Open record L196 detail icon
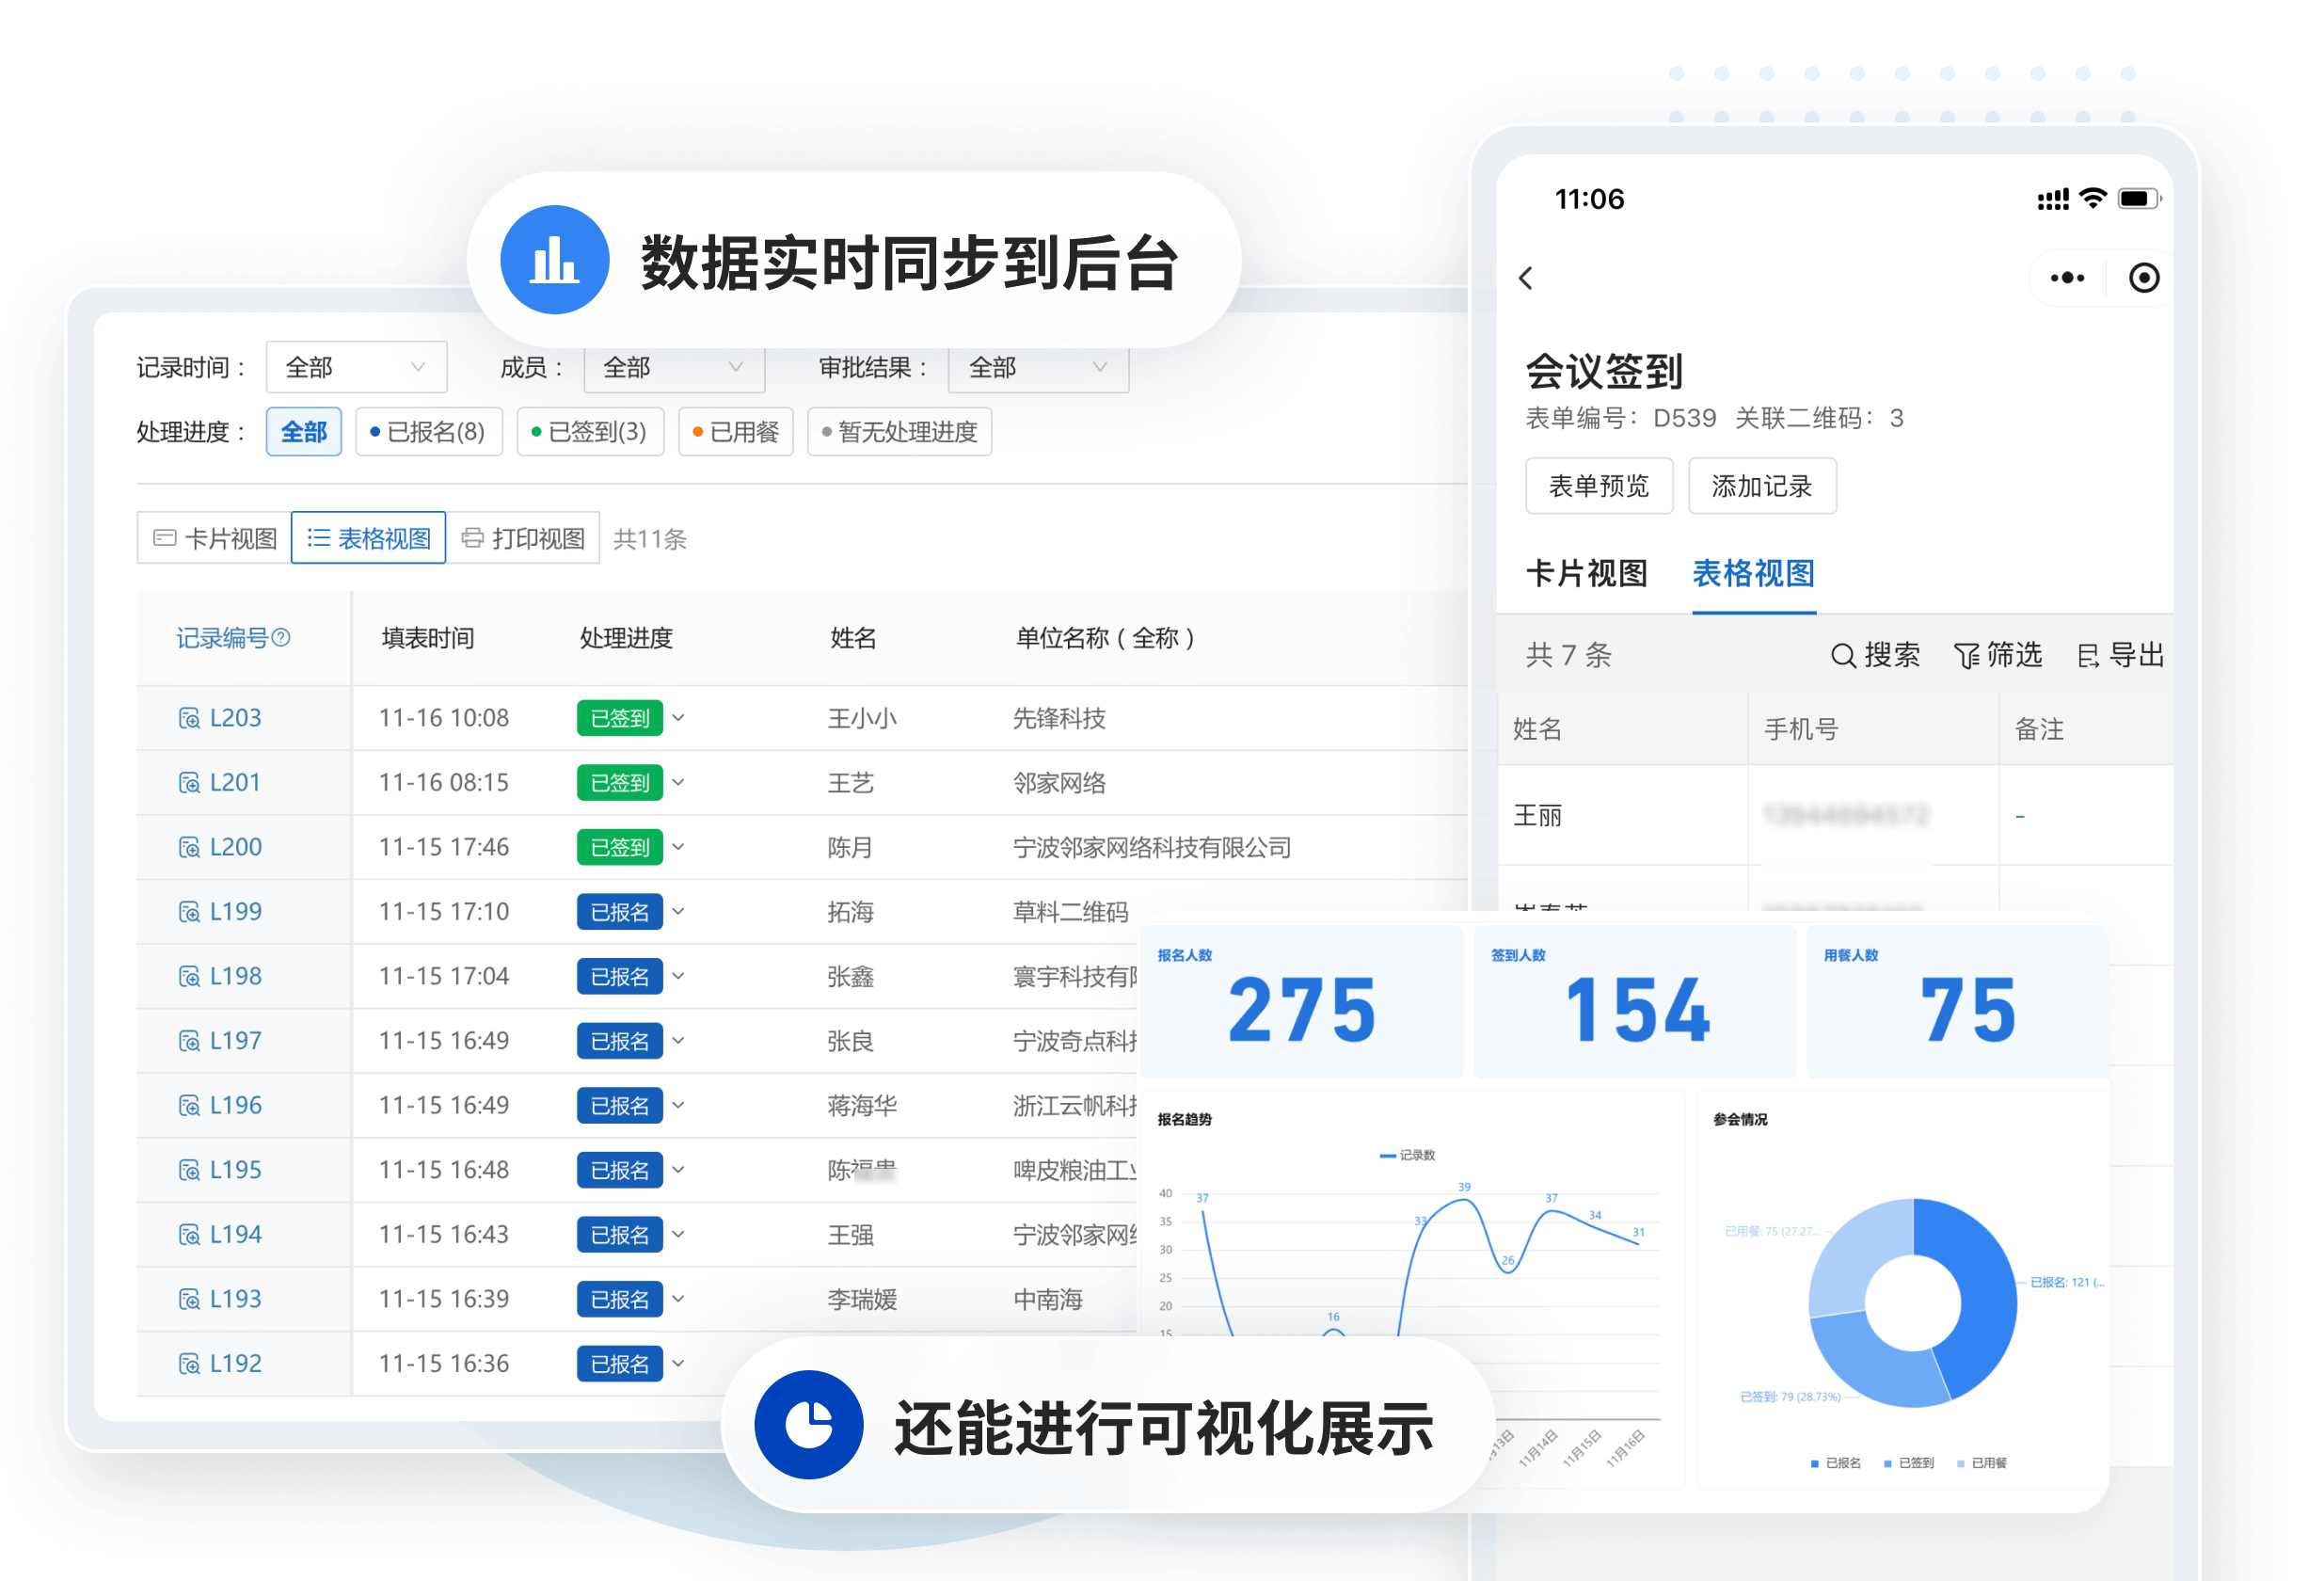The width and height of the screenshot is (2324, 1581). tap(189, 1105)
